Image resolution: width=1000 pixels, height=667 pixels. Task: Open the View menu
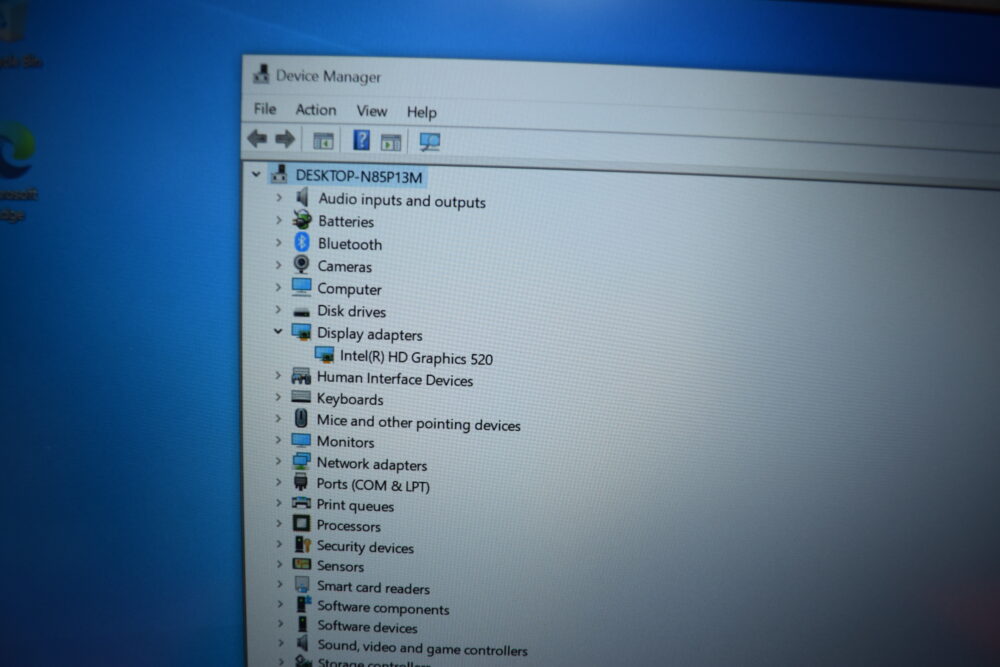pos(372,111)
